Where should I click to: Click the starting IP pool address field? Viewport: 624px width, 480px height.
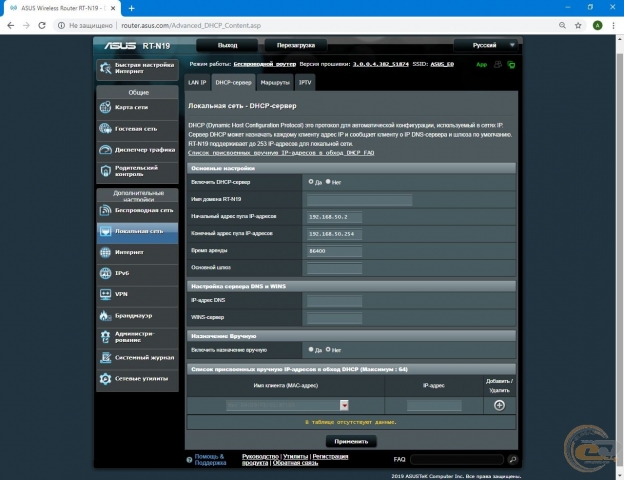click(334, 217)
